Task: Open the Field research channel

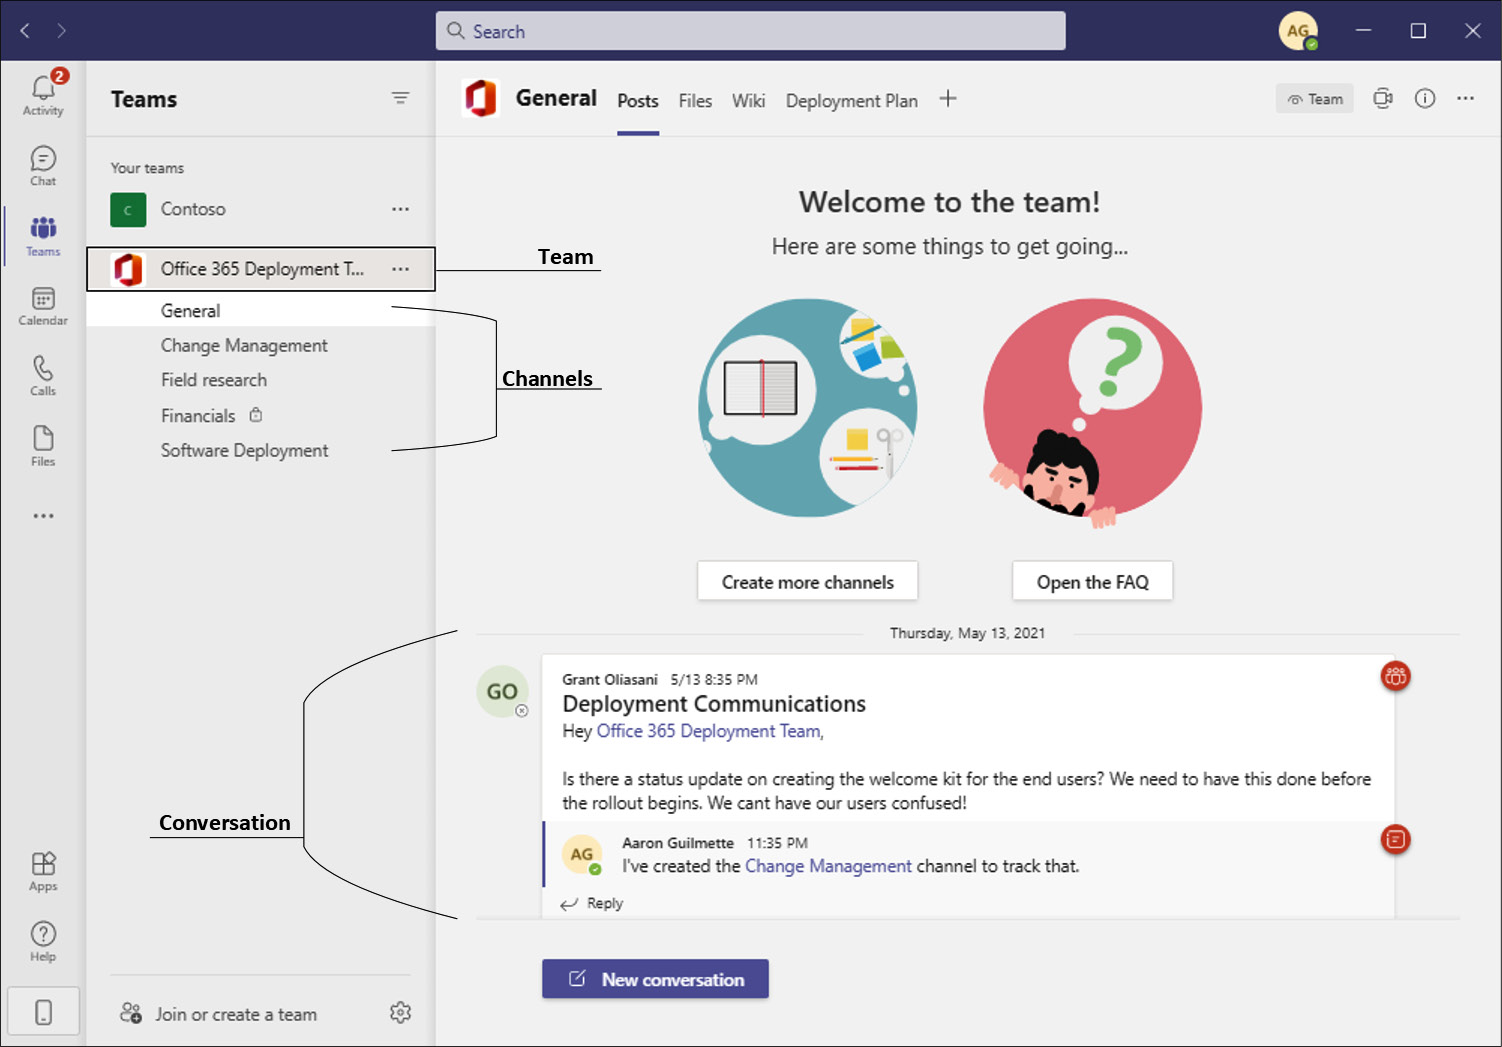Action: pyautogui.click(x=261, y=380)
